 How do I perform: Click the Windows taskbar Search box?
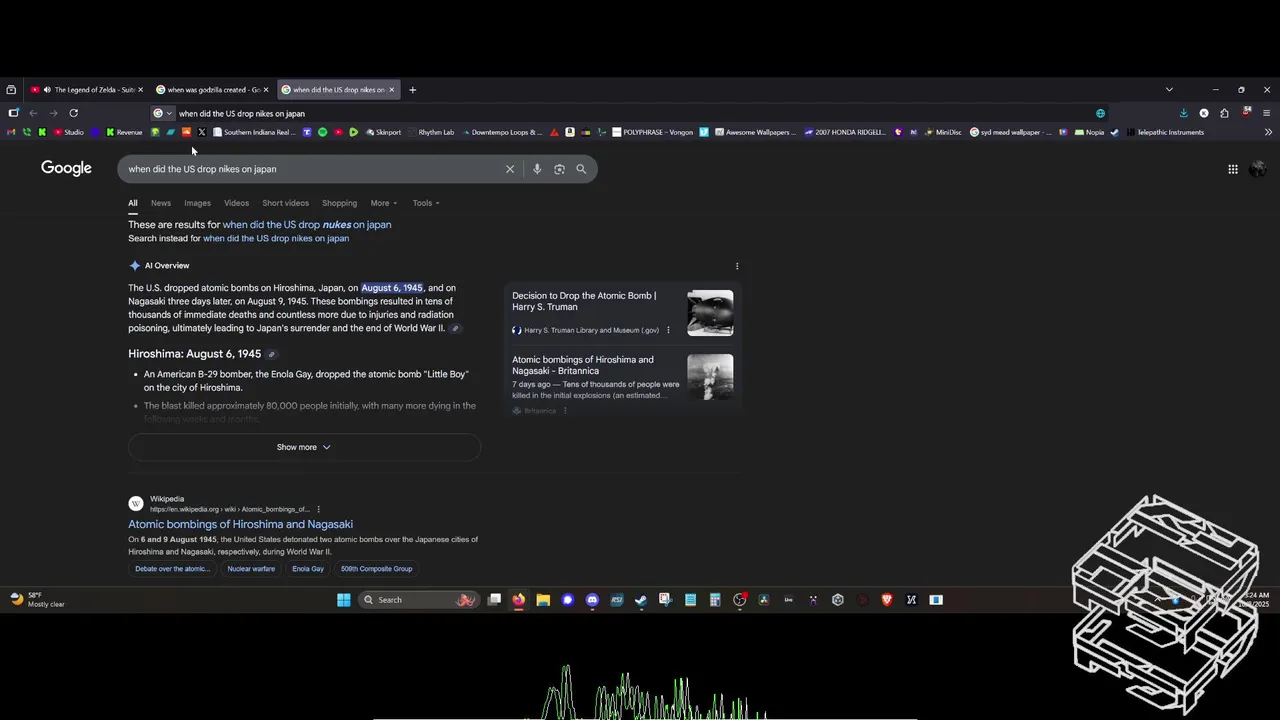click(x=418, y=600)
